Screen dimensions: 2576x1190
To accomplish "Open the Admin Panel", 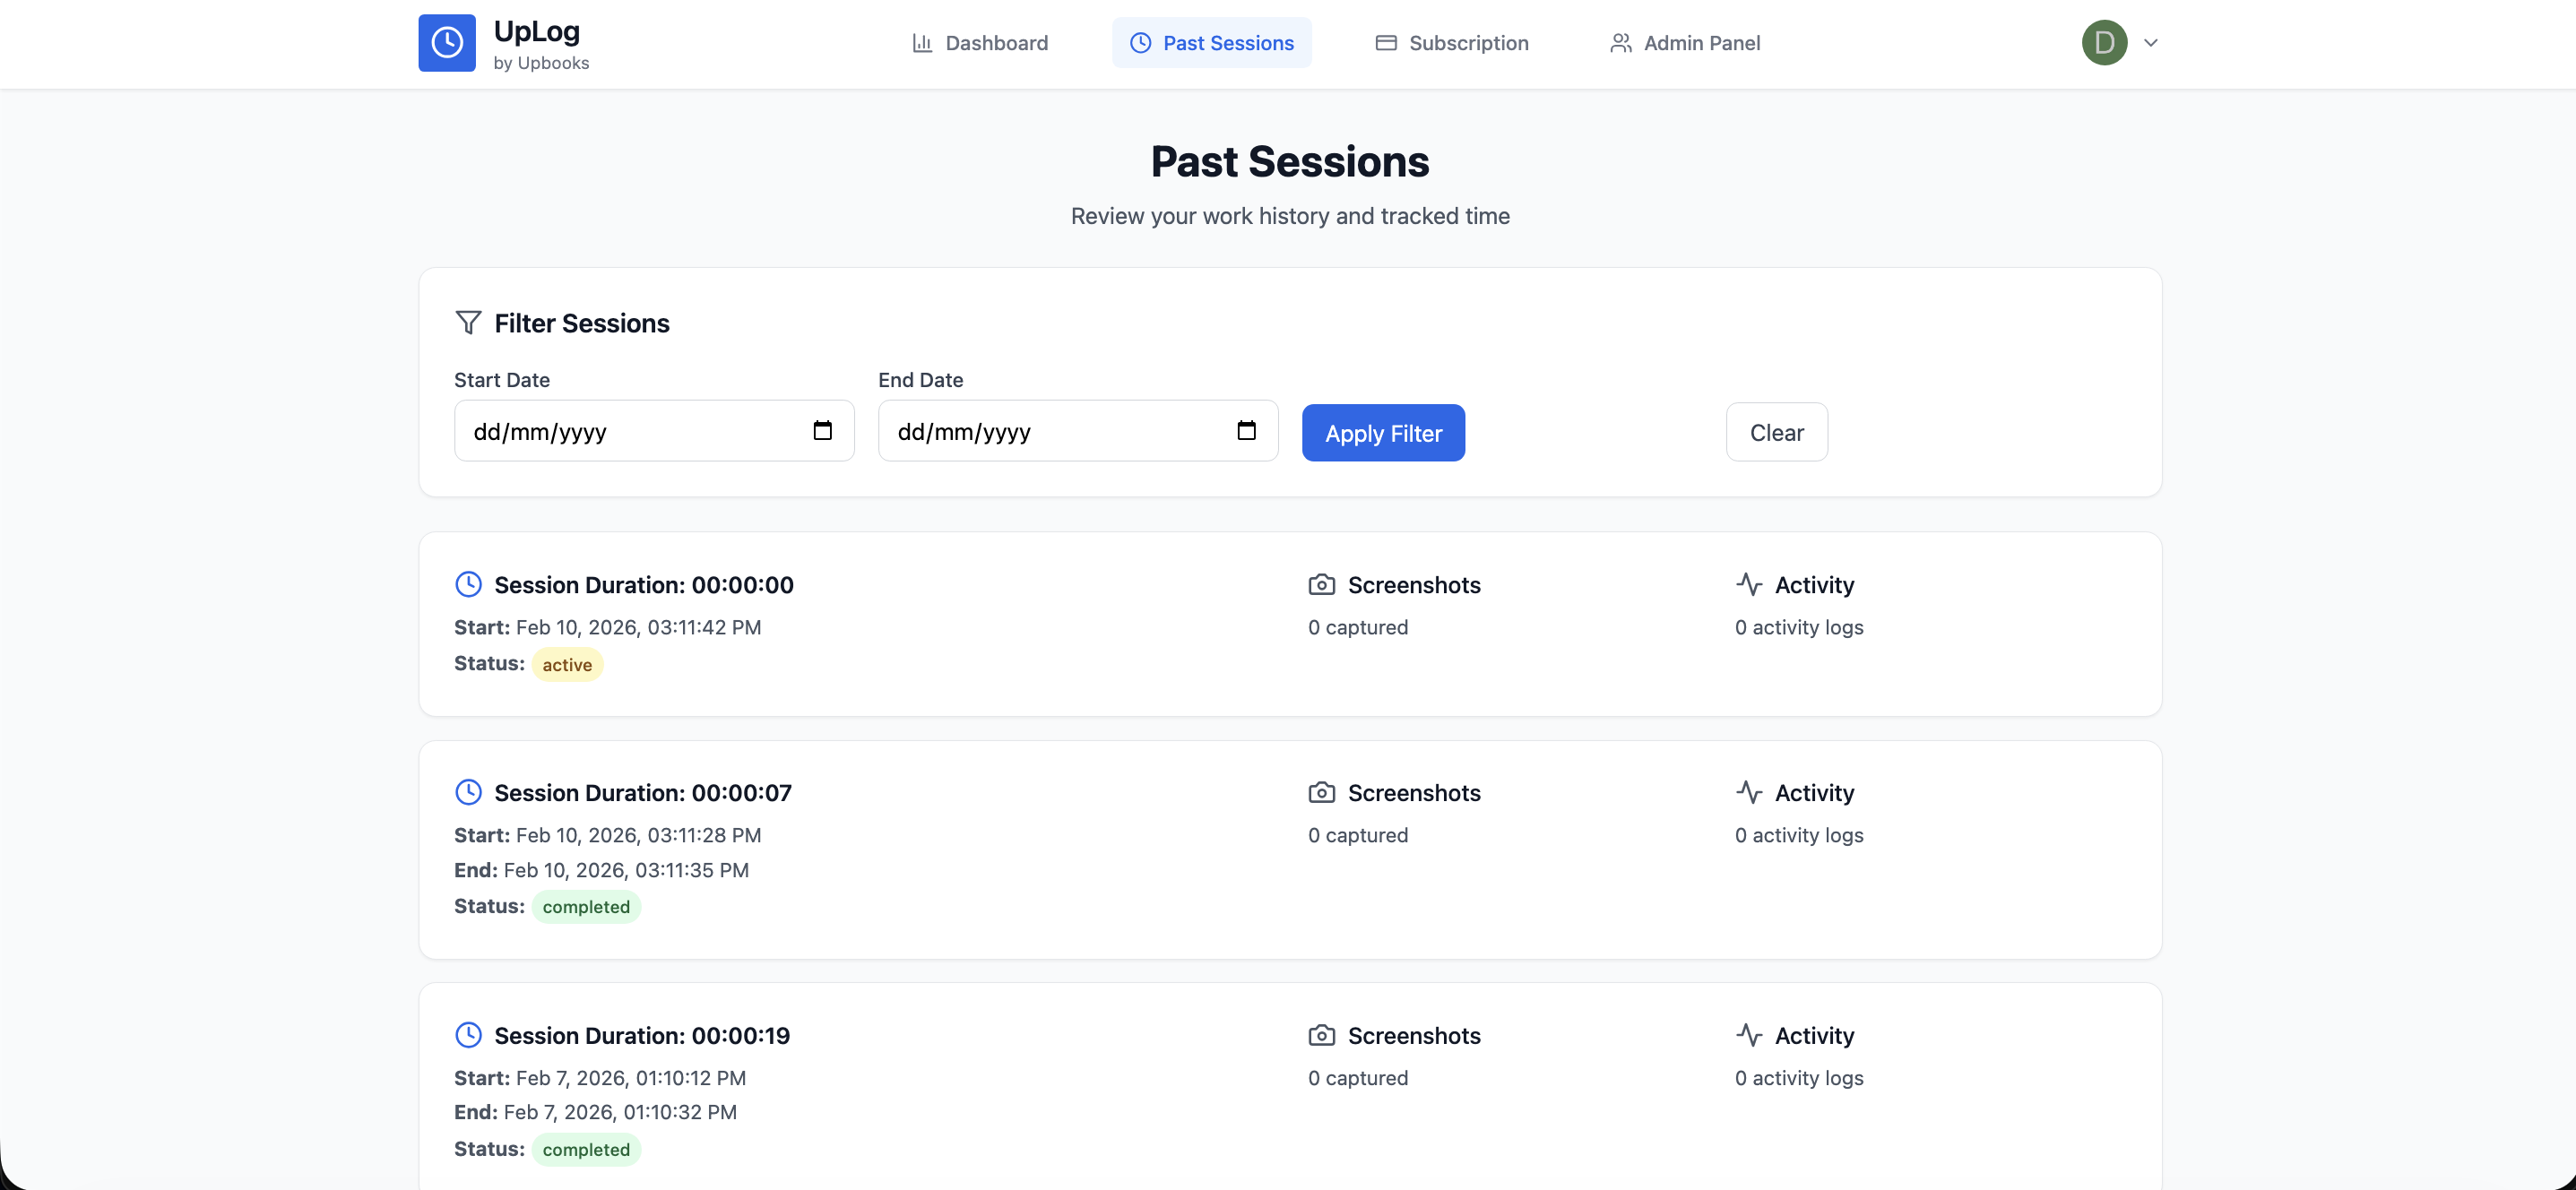I will [x=1685, y=43].
